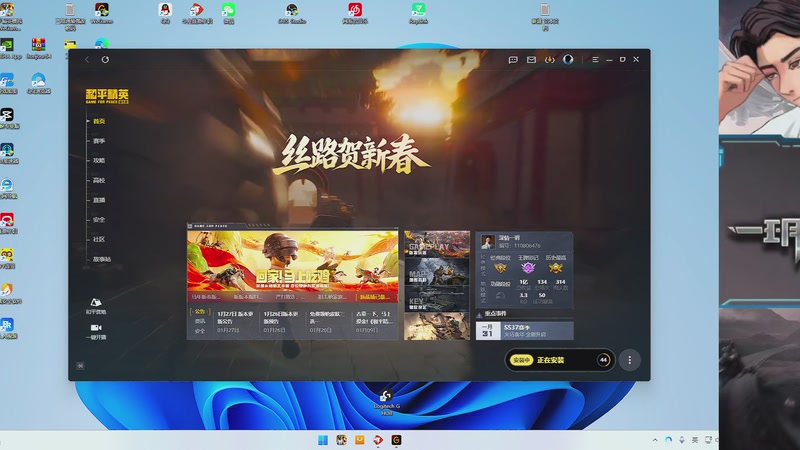Show hidden tray icons chevron
The width and height of the screenshot is (800, 450).
(655, 440)
